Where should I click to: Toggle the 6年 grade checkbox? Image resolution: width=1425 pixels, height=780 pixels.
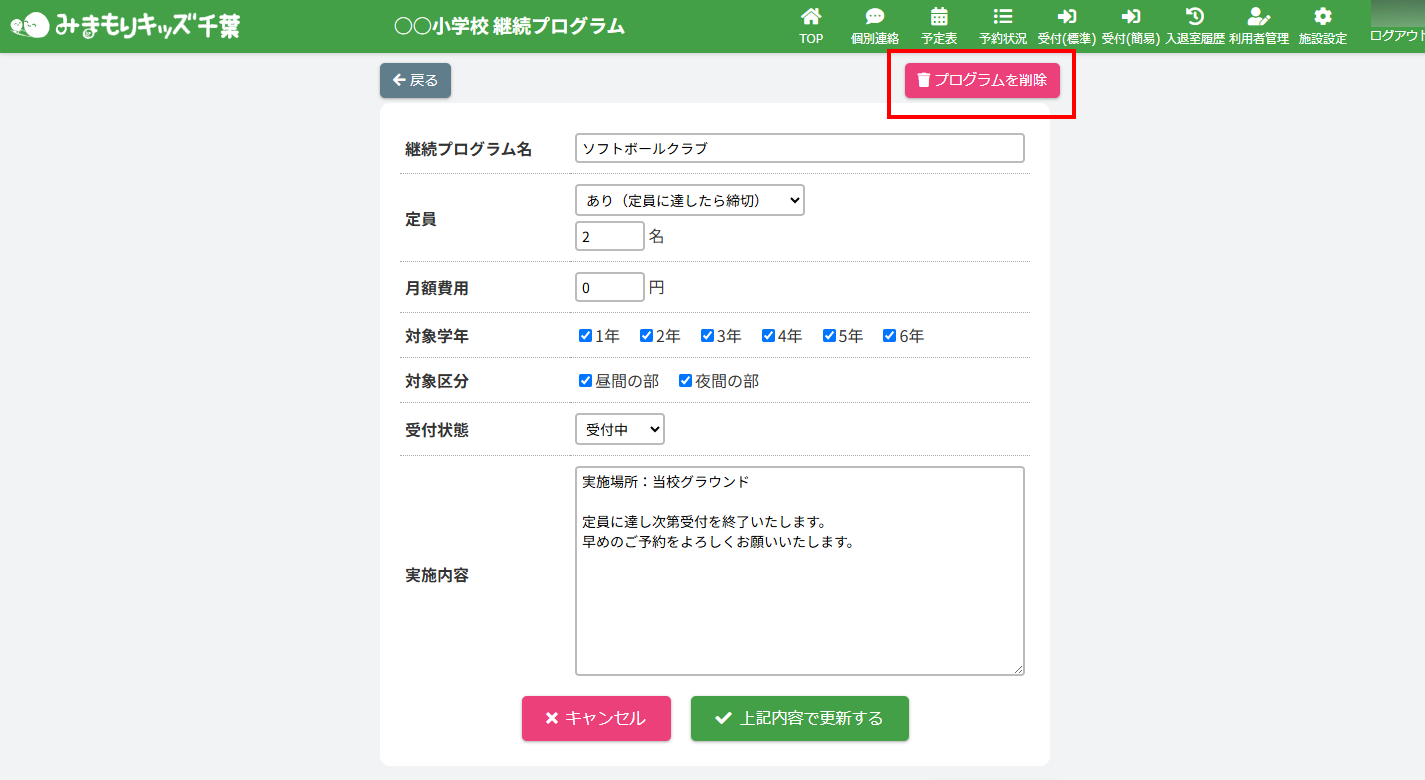click(x=889, y=336)
